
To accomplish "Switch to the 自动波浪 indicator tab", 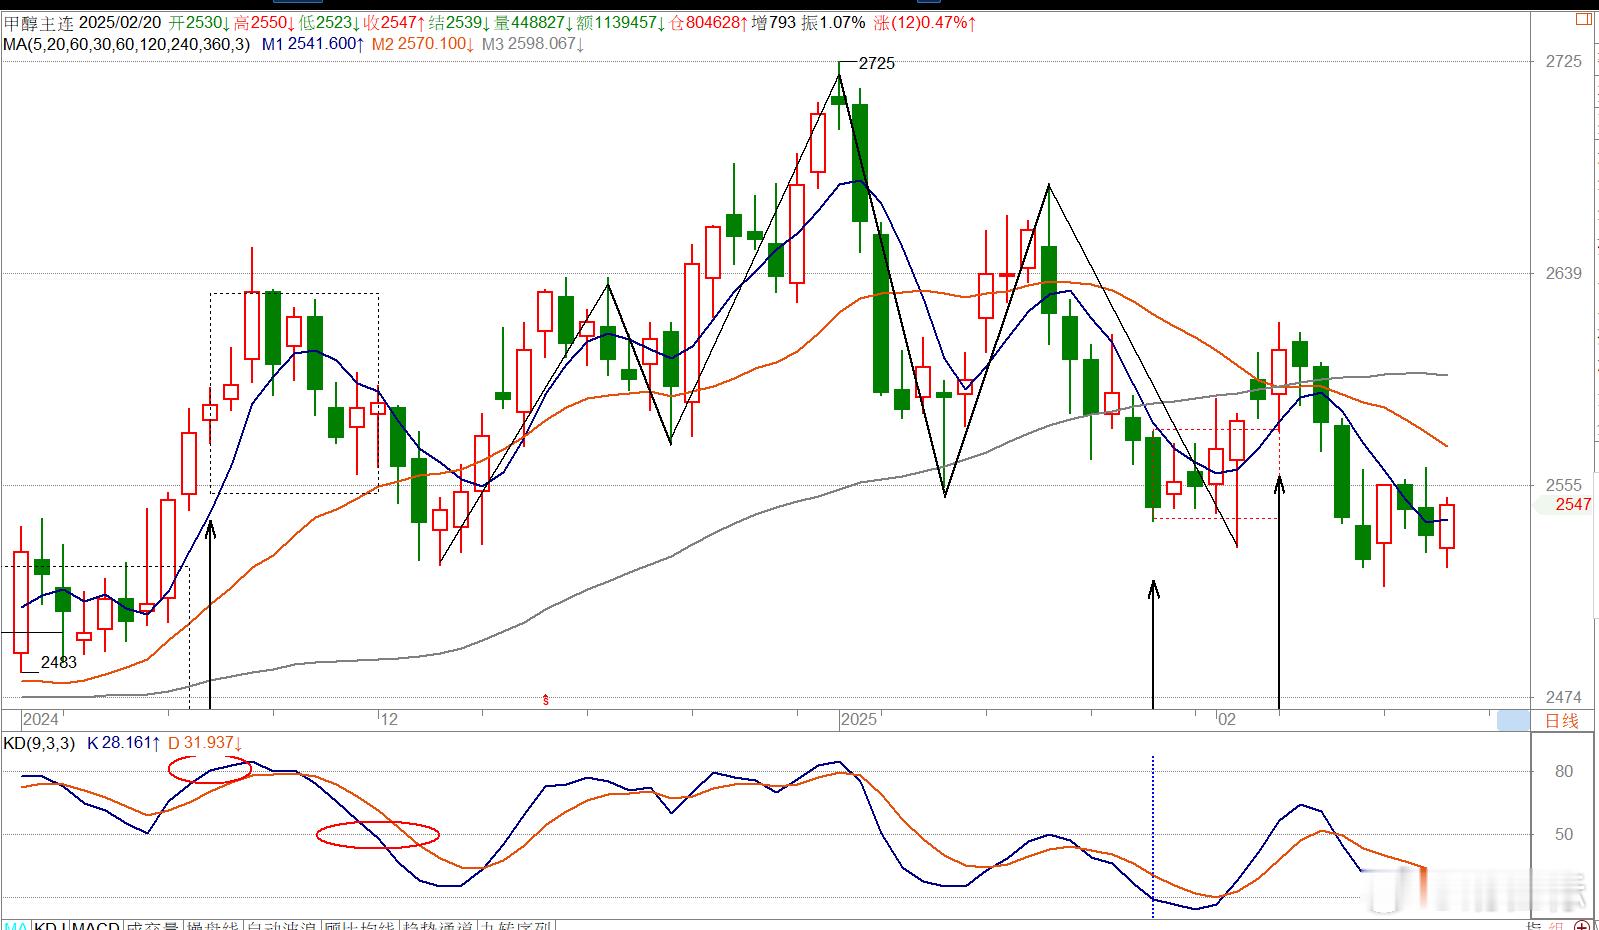I will coord(281,925).
